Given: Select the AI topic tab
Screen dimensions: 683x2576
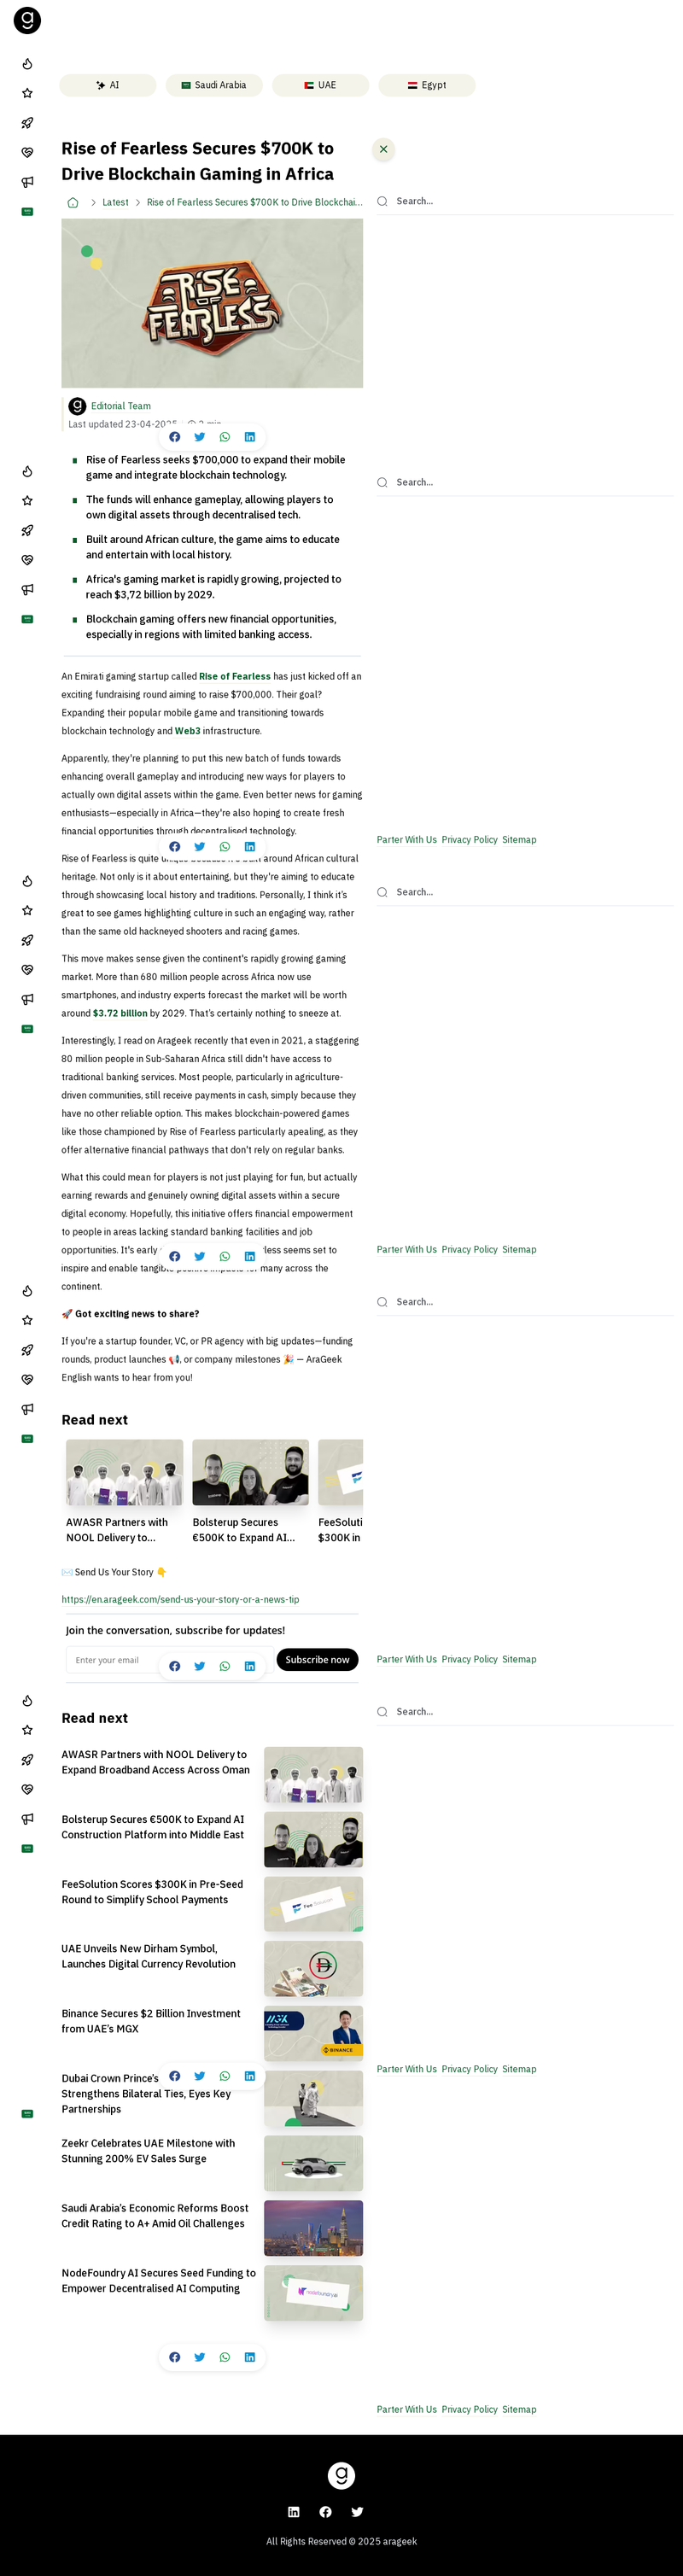Looking at the screenshot, I should [108, 85].
